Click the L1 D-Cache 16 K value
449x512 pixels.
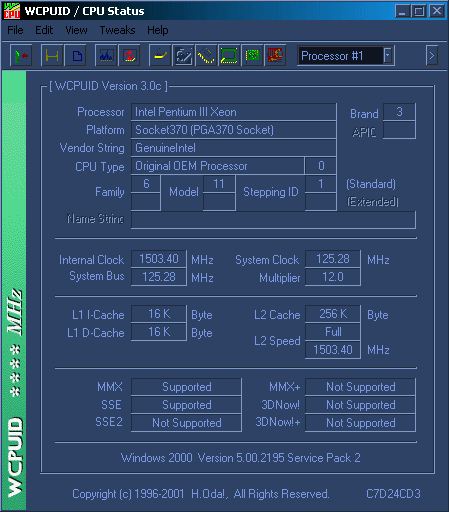coord(159,332)
